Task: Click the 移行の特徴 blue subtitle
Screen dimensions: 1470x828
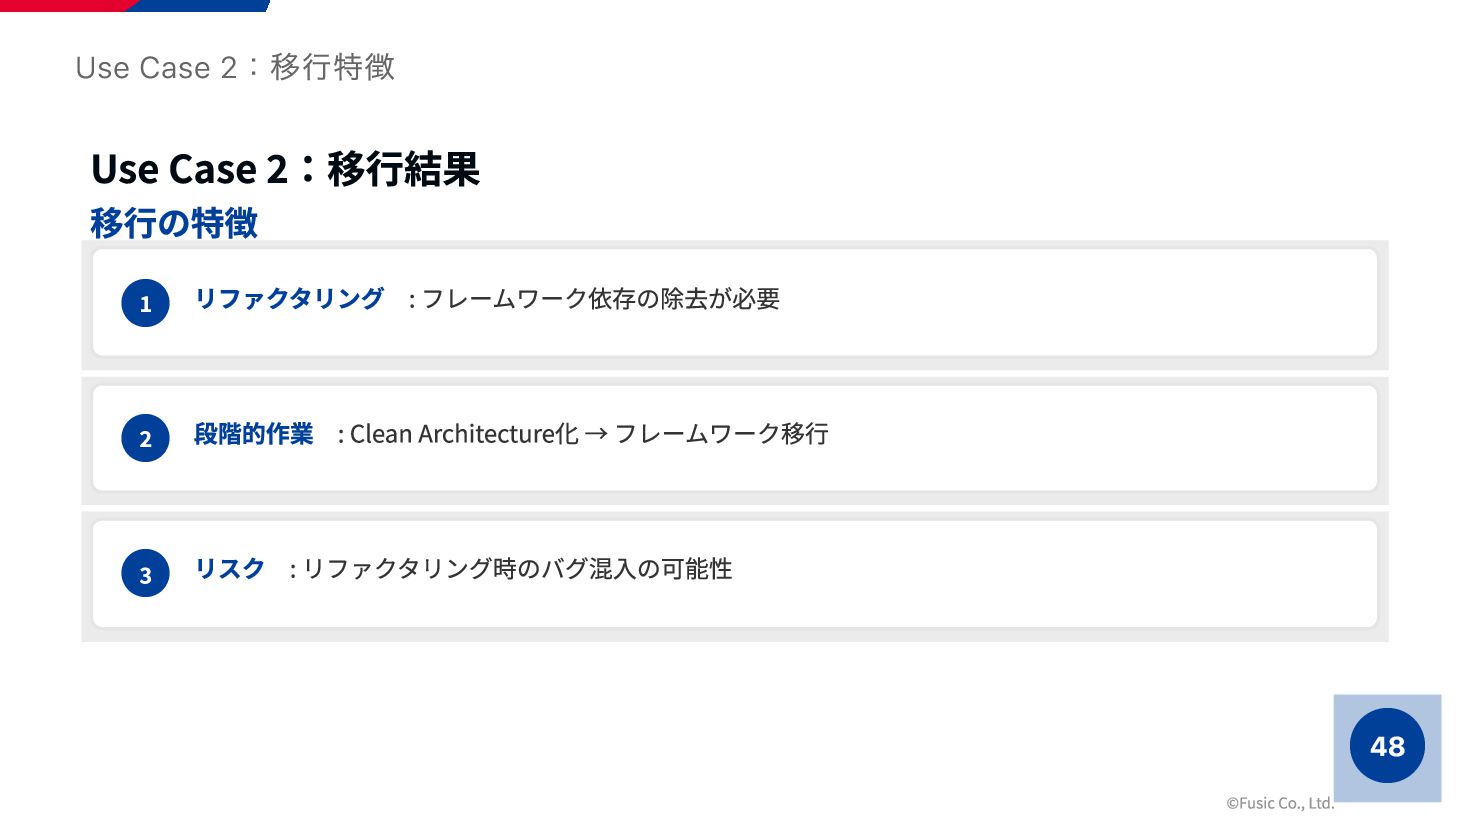Action: [x=174, y=222]
